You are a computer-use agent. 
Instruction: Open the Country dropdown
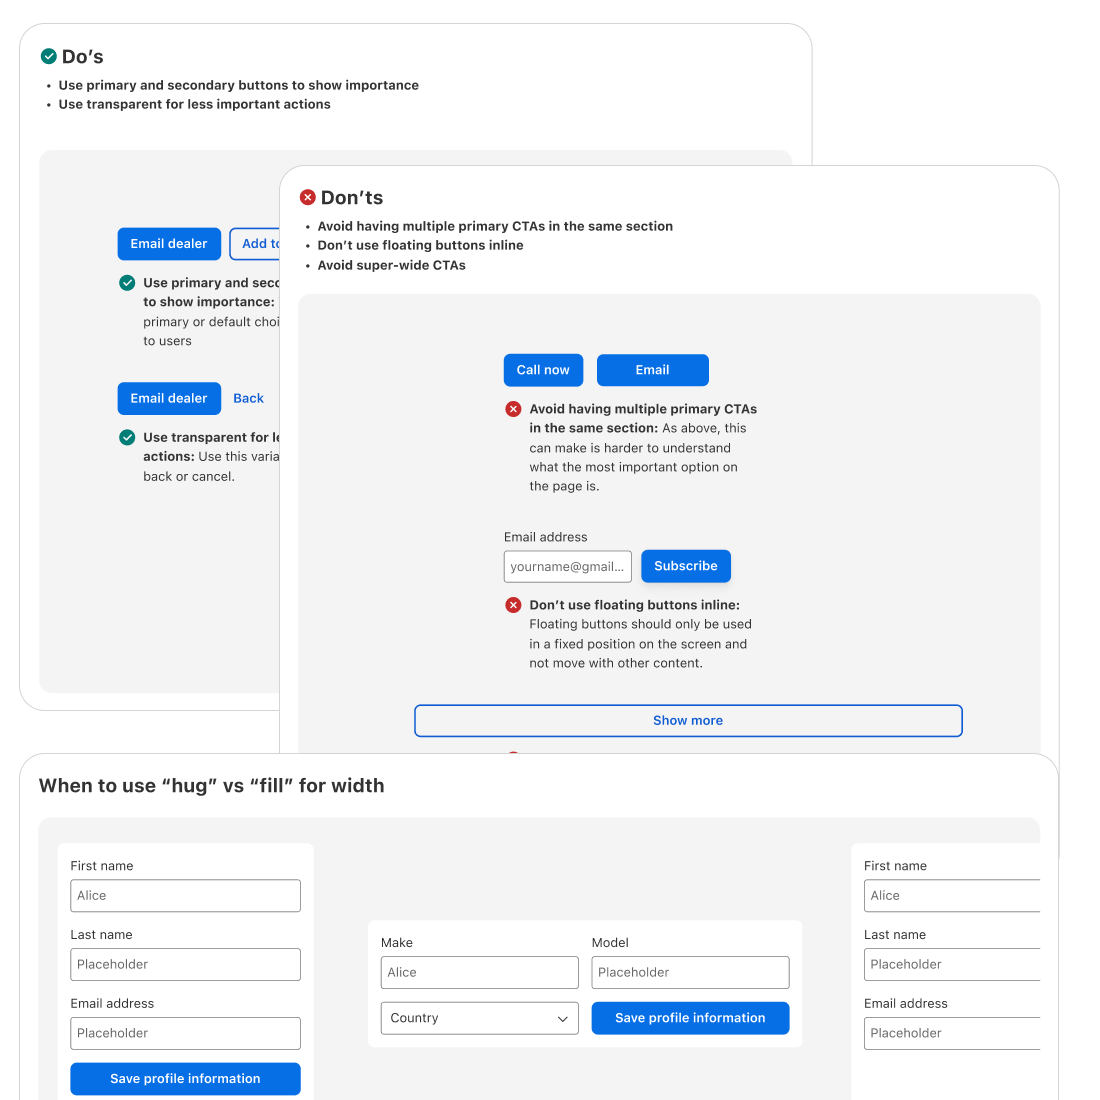pyautogui.click(x=480, y=1018)
